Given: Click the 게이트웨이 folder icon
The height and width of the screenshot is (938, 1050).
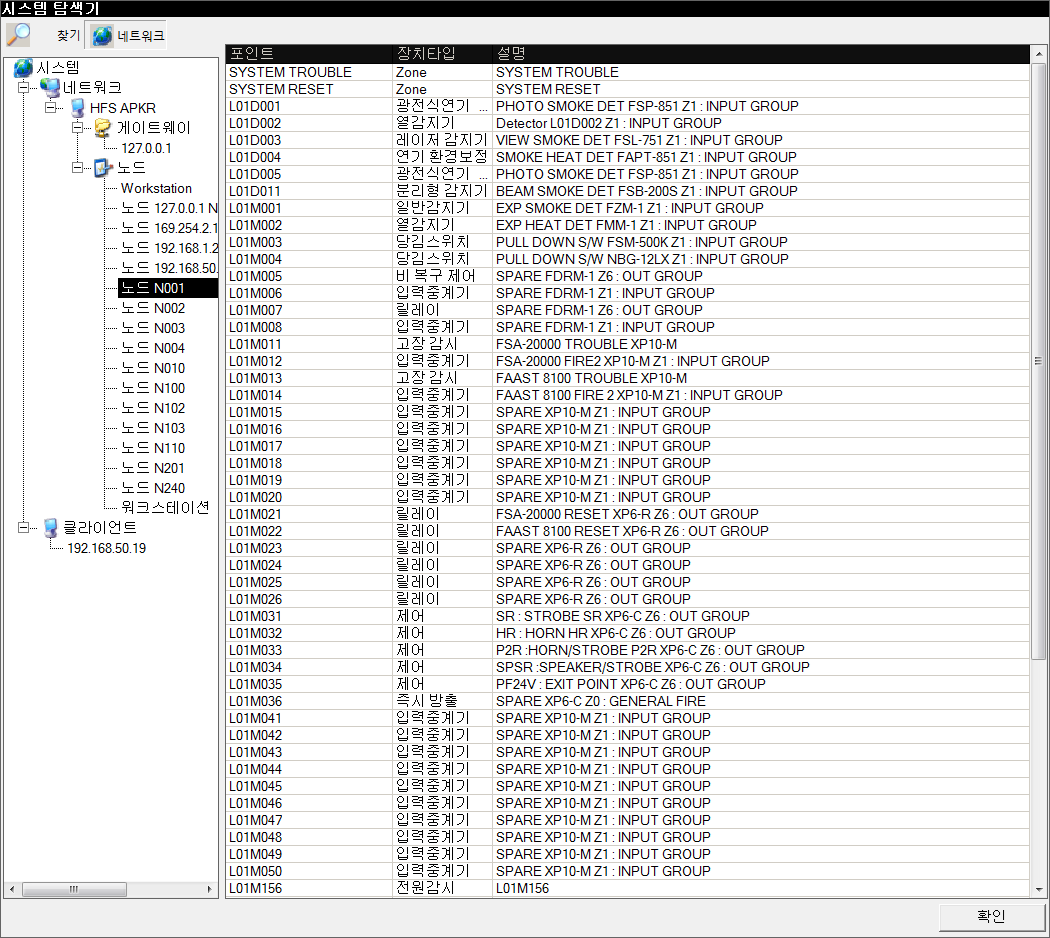Looking at the screenshot, I should click(x=103, y=128).
